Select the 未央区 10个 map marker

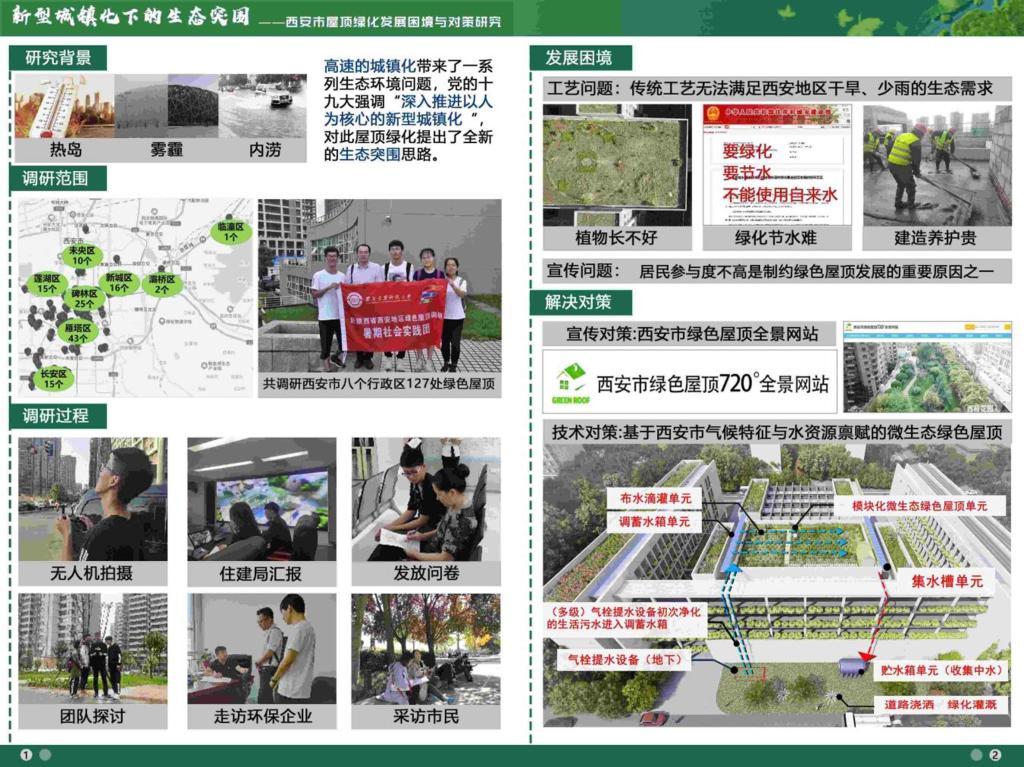(x=82, y=256)
